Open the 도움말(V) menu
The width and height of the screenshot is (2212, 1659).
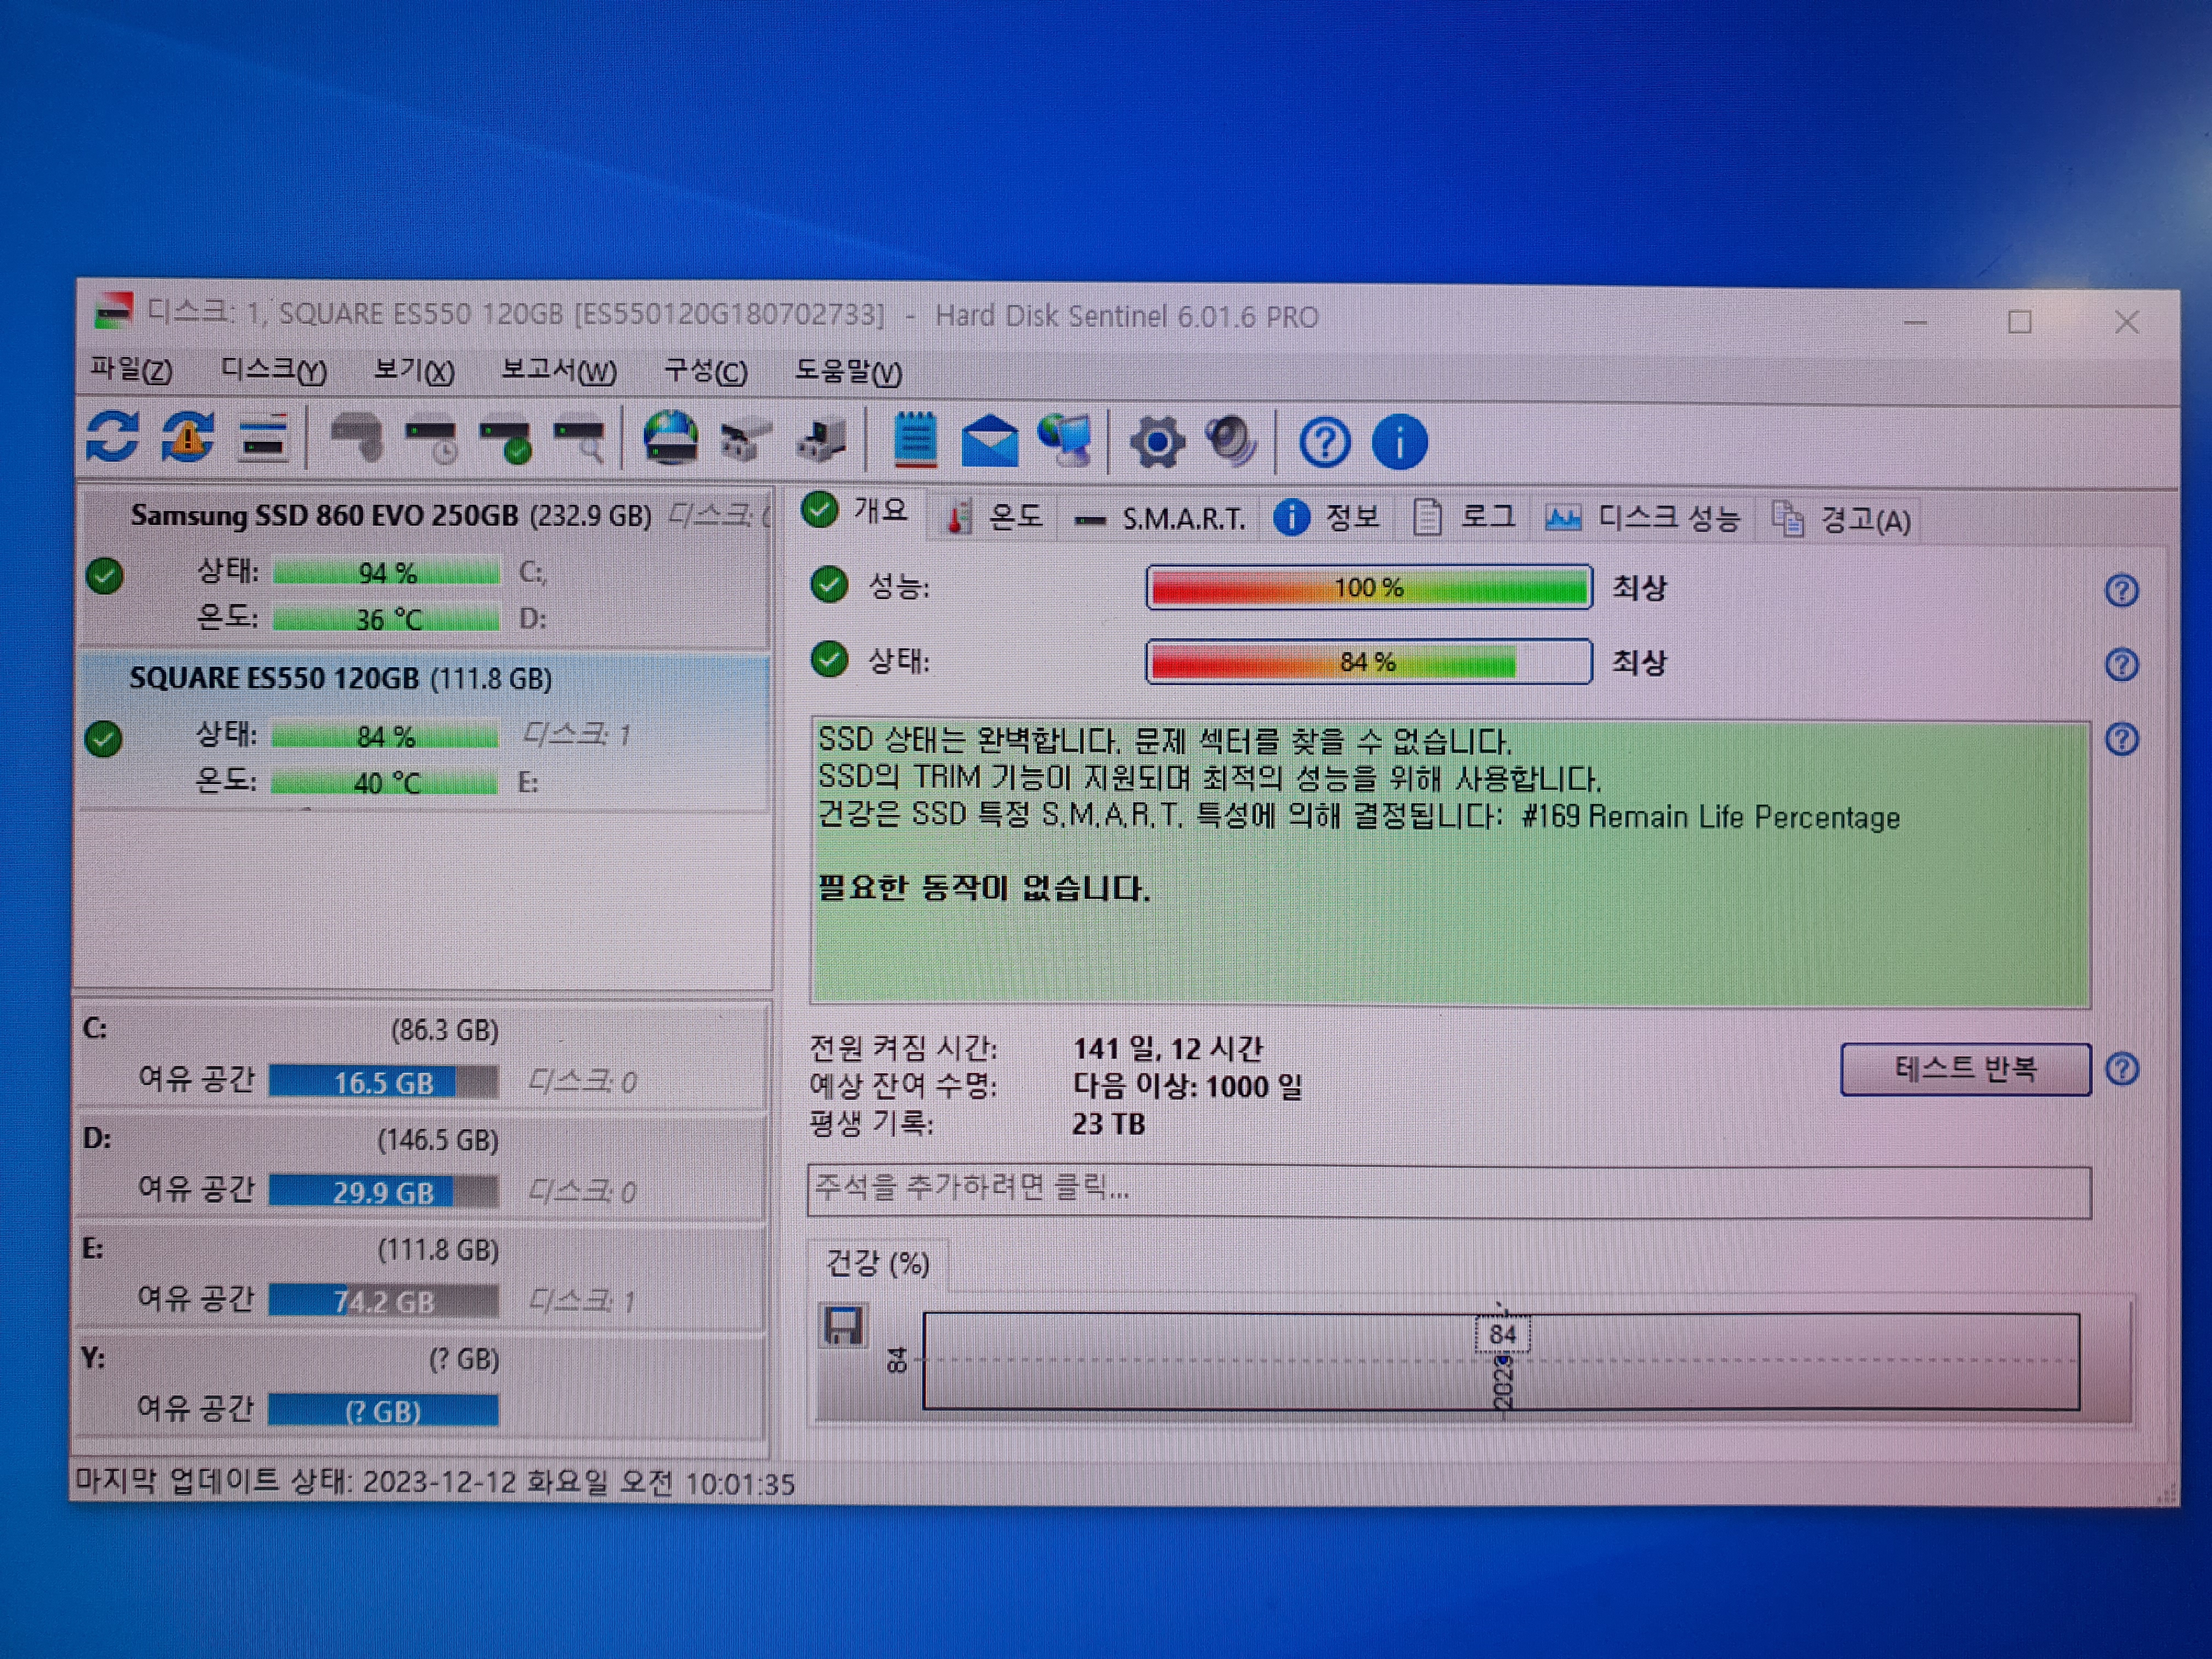848,372
